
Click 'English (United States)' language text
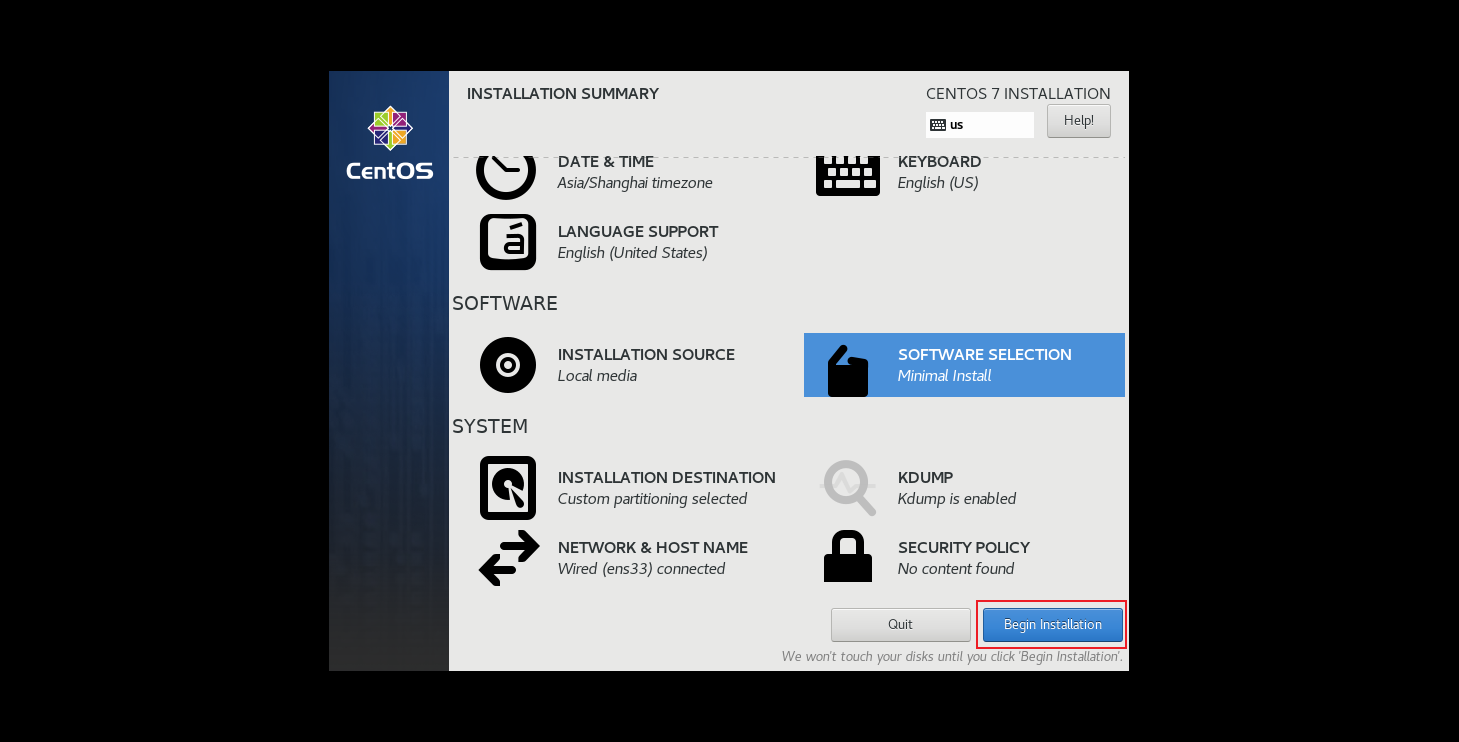click(633, 253)
